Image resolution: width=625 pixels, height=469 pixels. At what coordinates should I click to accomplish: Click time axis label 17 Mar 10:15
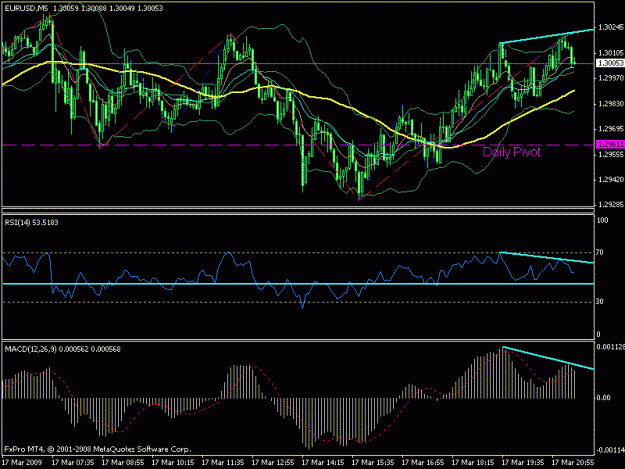point(173,463)
